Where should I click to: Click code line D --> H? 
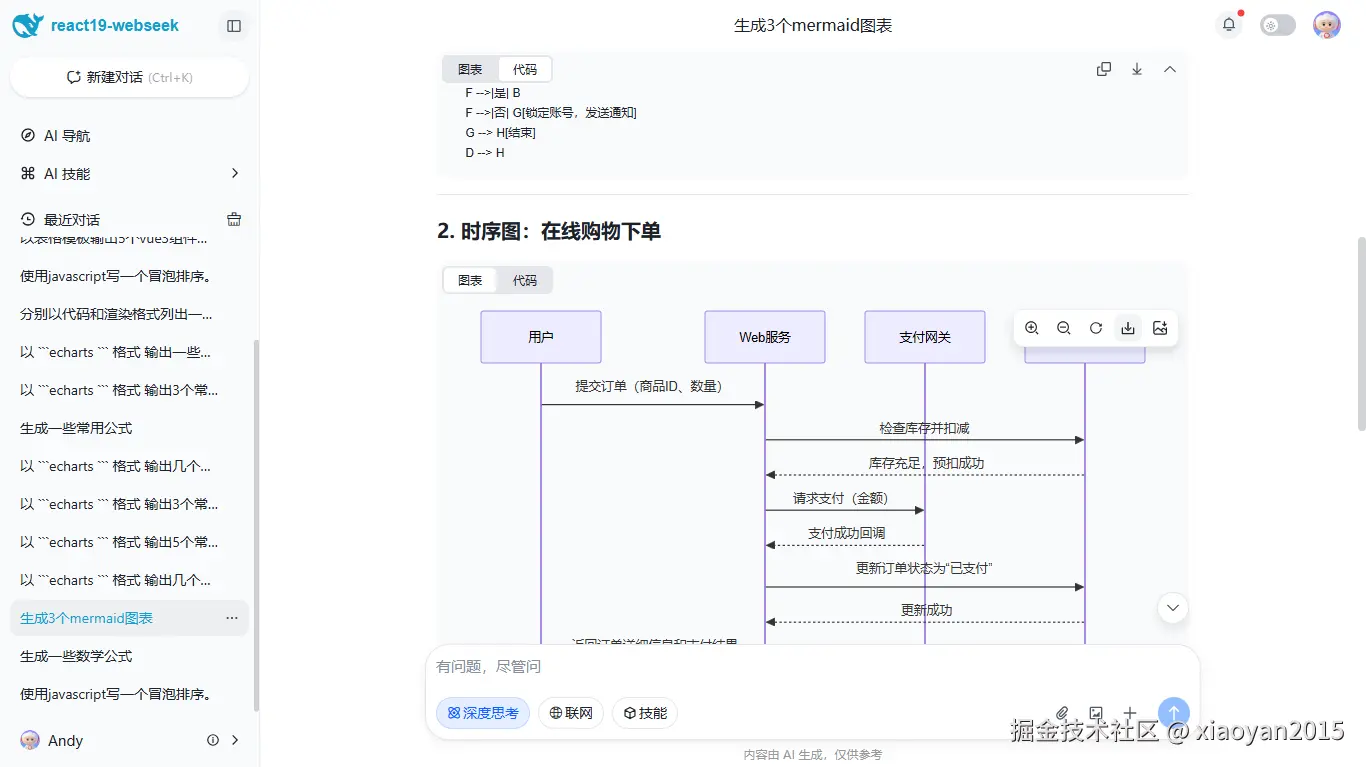485,153
